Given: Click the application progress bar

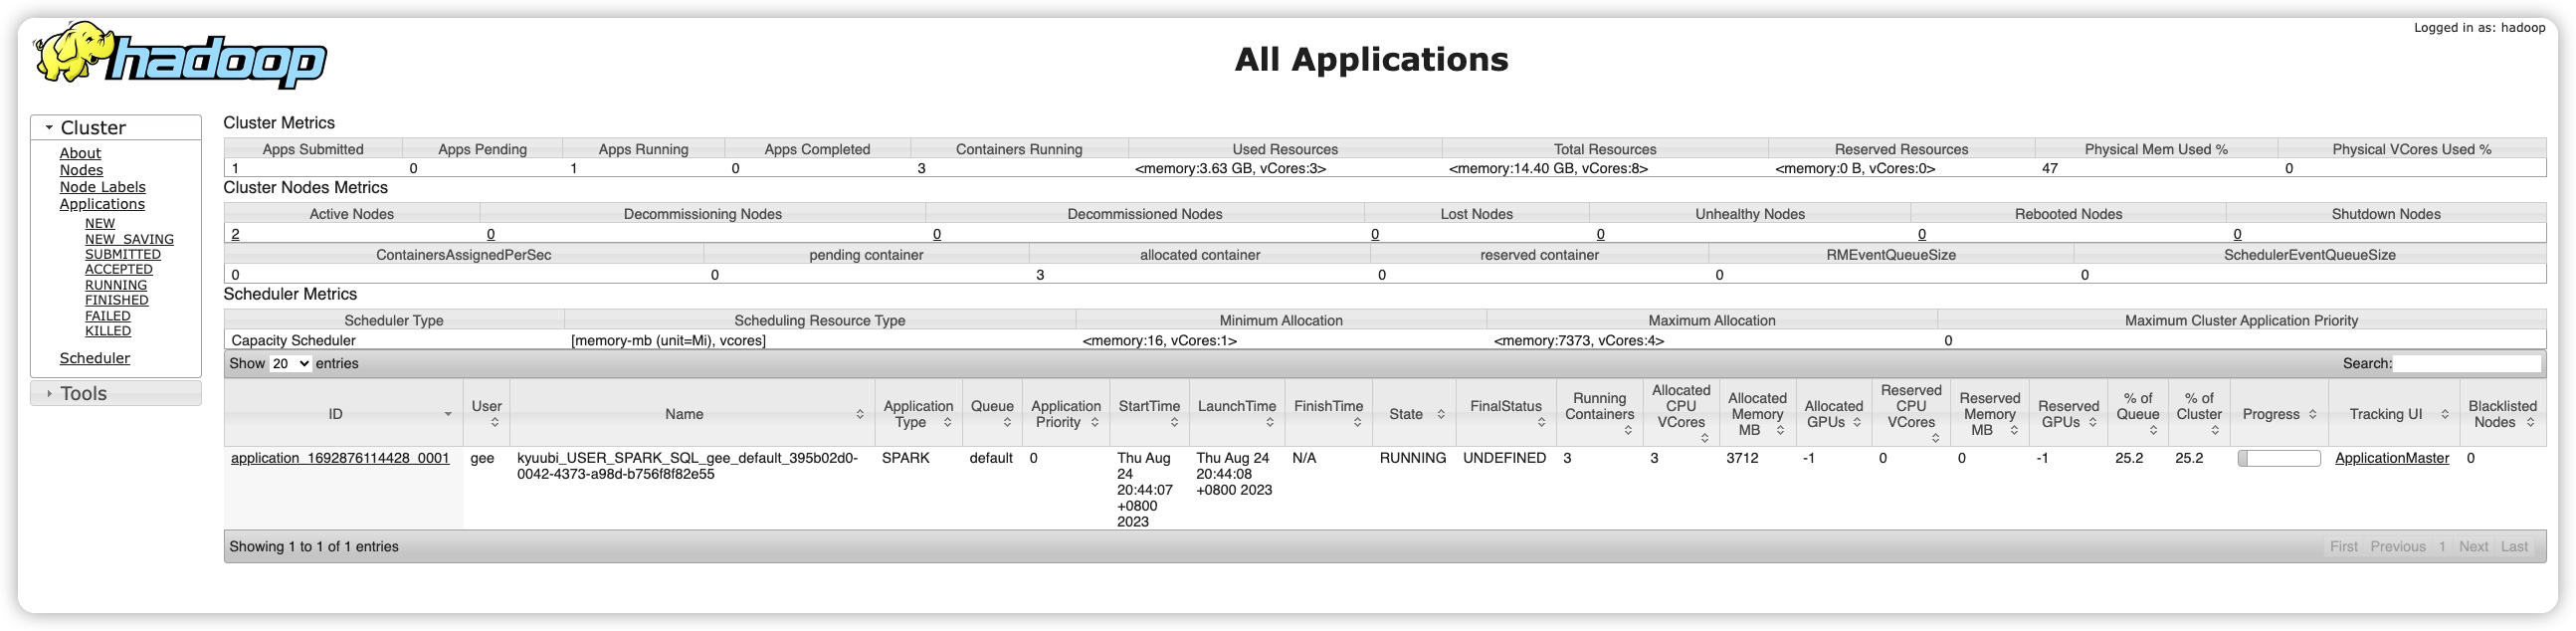Looking at the screenshot, I should pyautogui.click(x=2278, y=458).
